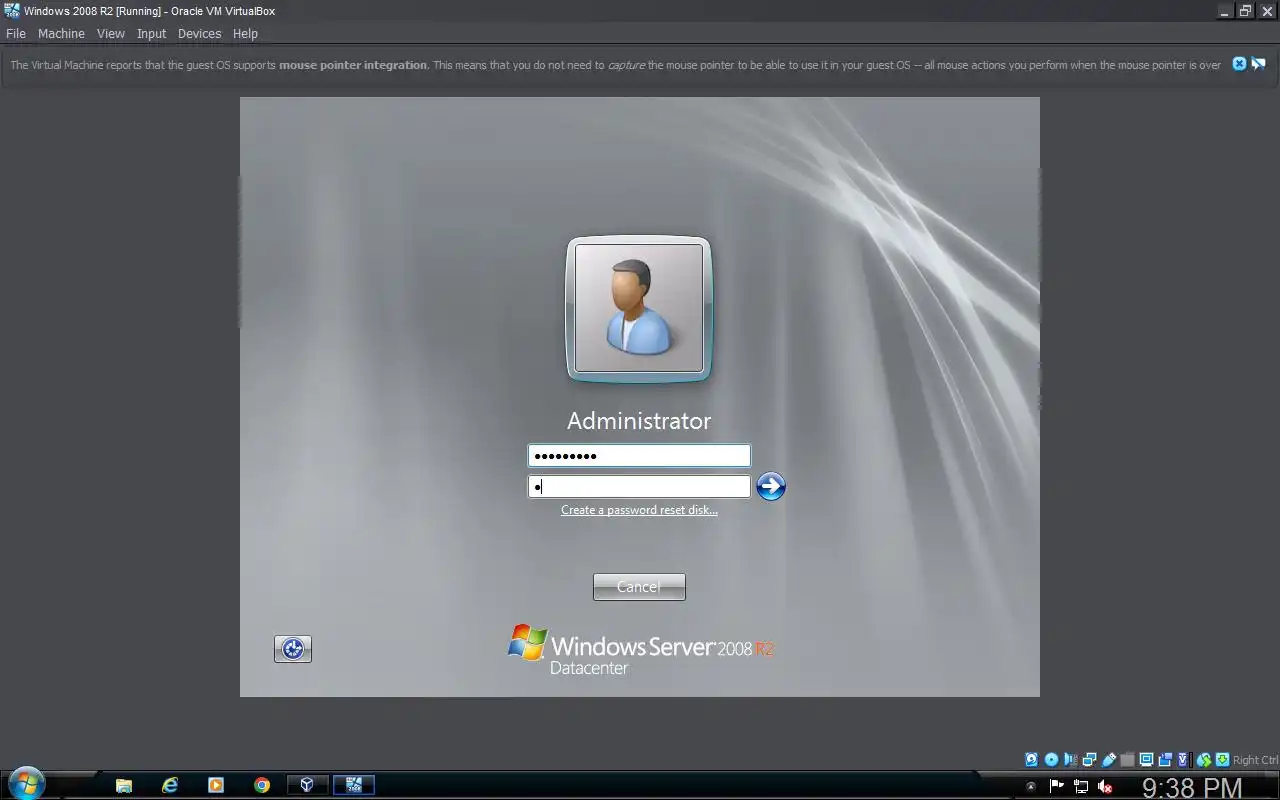Open Windows Media Player from taskbar
Screen dimensions: 1280x800
(x=216, y=785)
